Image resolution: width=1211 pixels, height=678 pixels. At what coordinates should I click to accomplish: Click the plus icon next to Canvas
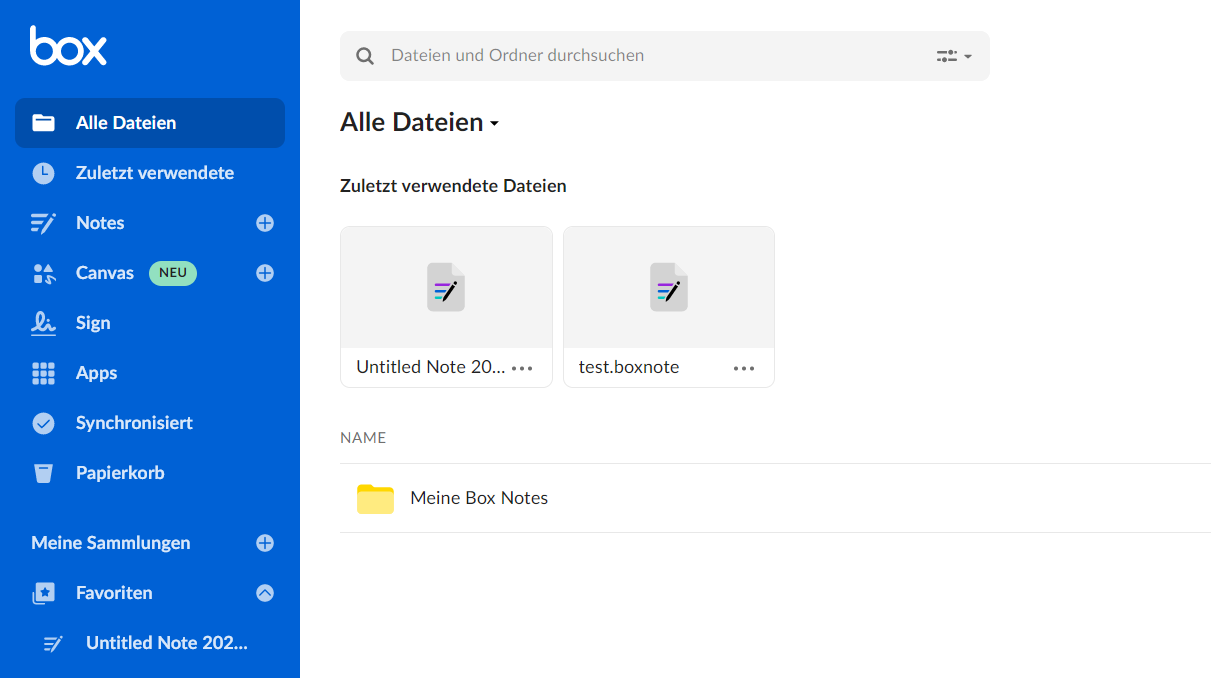point(265,273)
